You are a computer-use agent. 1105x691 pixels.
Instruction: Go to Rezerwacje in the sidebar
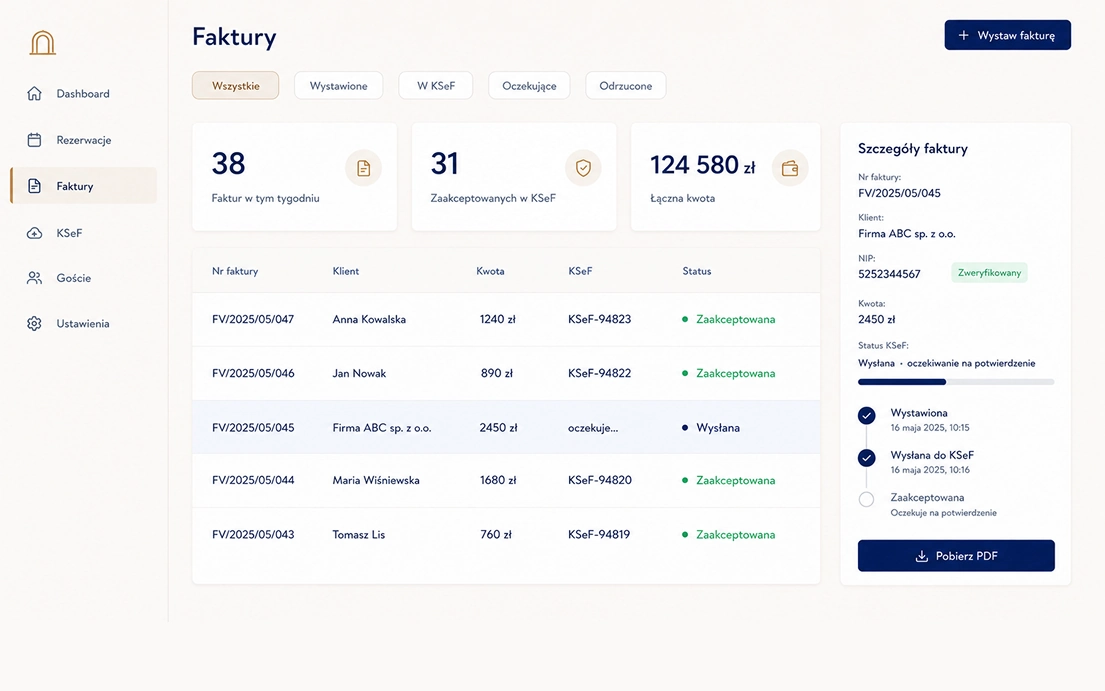[x=84, y=139]
